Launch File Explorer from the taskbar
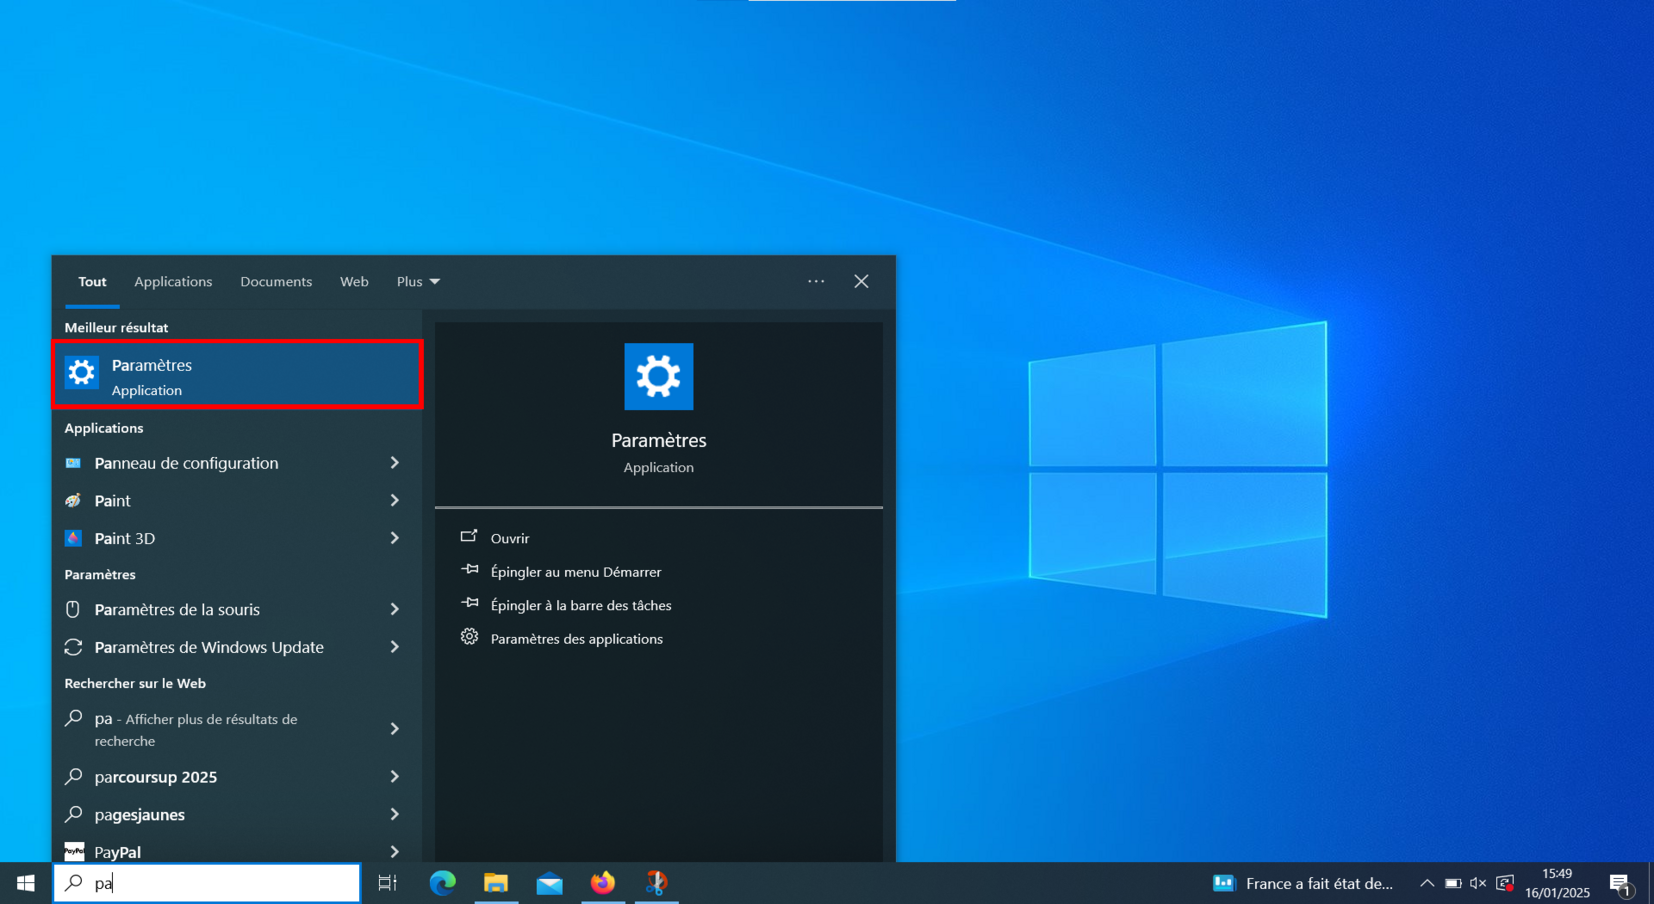The height and width of the screenshot is (904, 1654). pos(496,883)
